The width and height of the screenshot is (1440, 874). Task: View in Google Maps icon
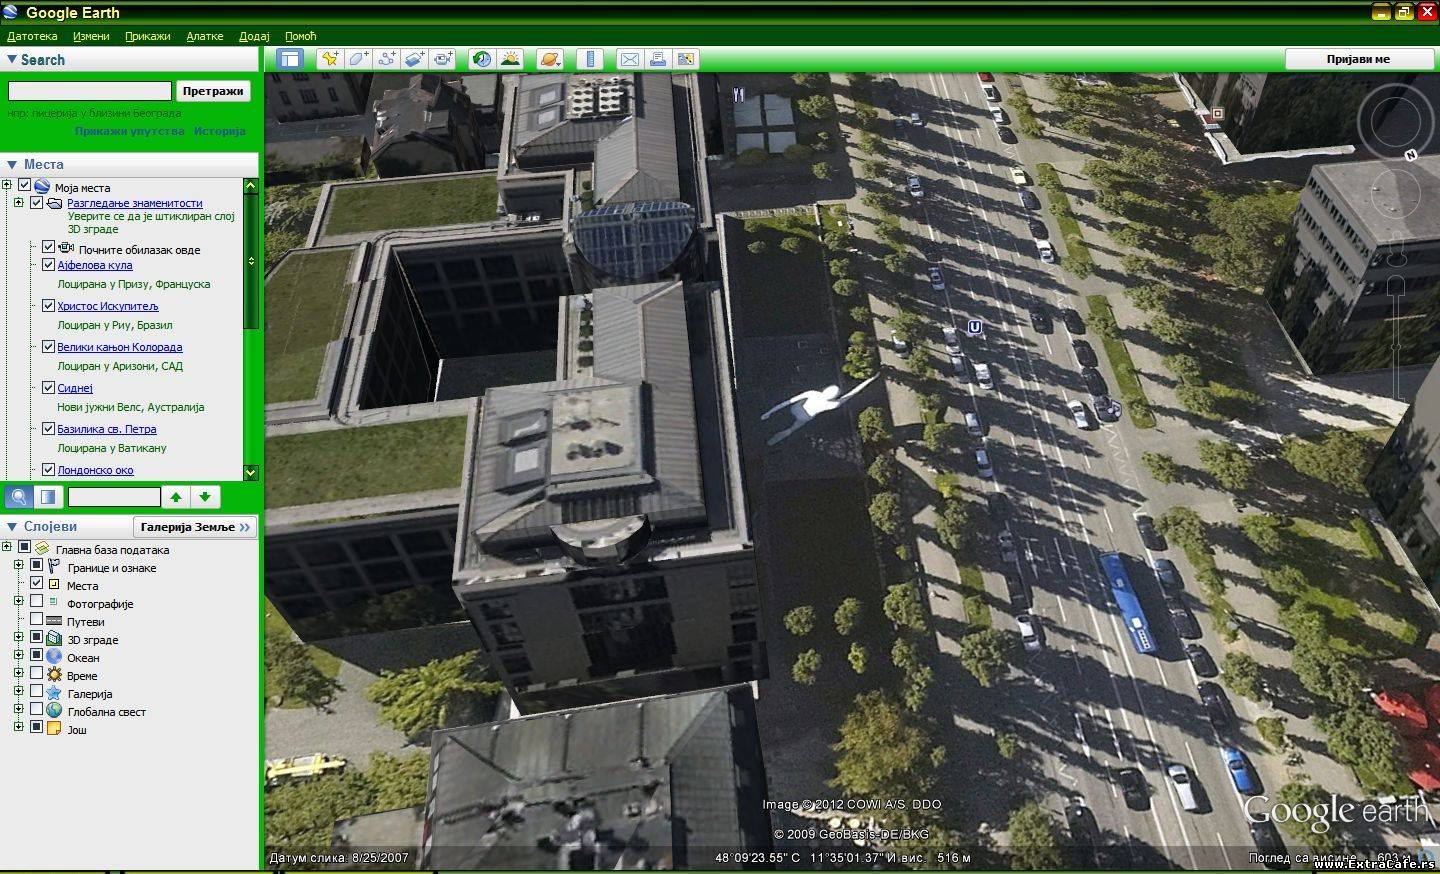685,59
